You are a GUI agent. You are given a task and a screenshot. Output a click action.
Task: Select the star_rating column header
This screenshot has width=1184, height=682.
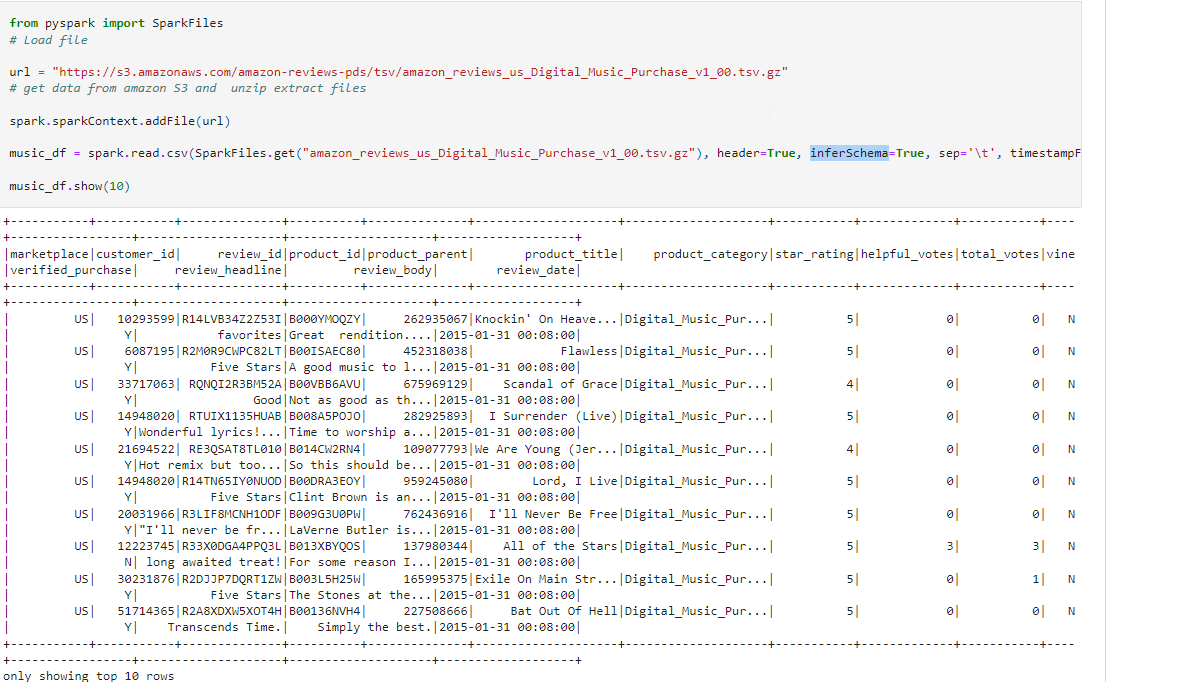[813, 253]
